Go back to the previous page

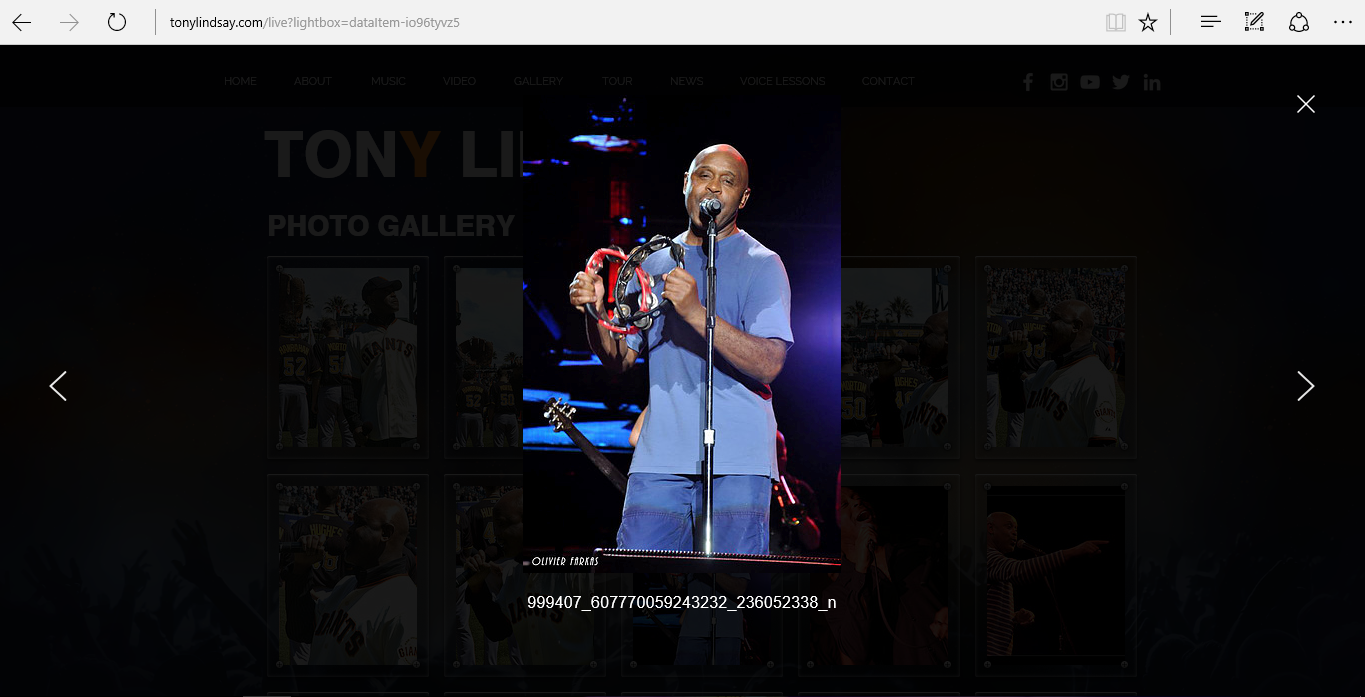point(22,22)
